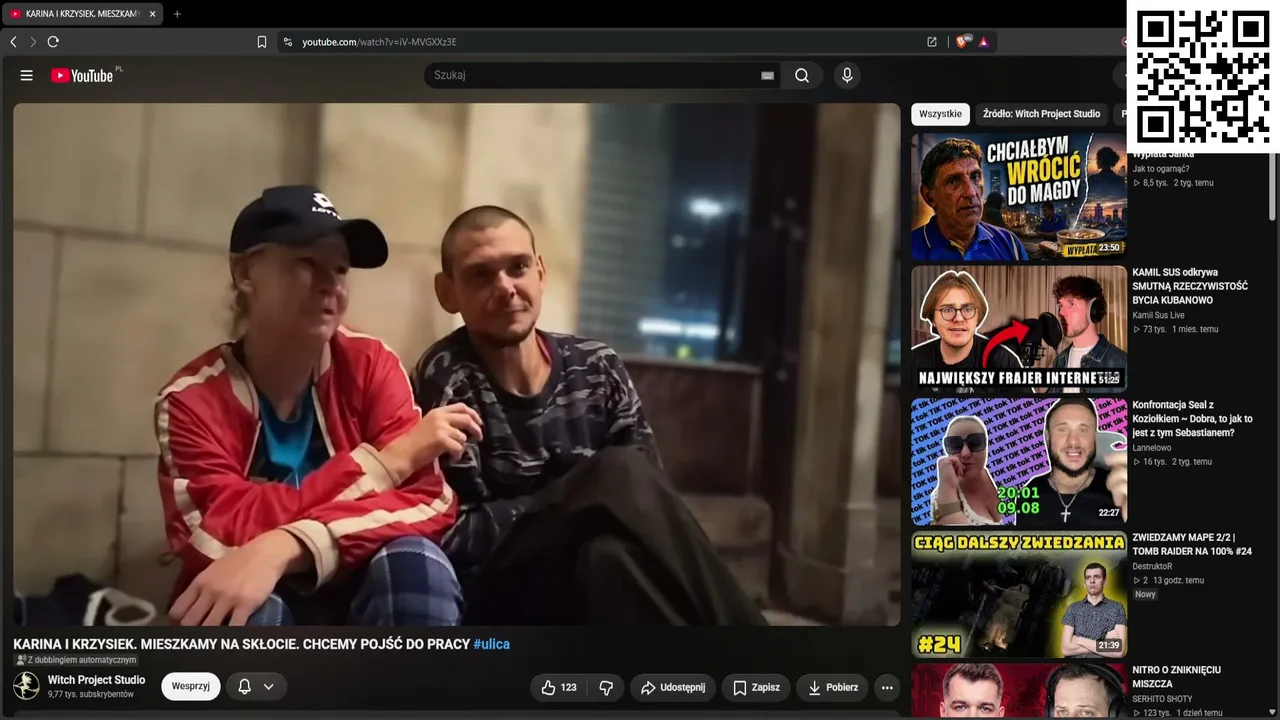Save the video with Zapisz
The image size is (1280, 720).
[x=756, y=688]
